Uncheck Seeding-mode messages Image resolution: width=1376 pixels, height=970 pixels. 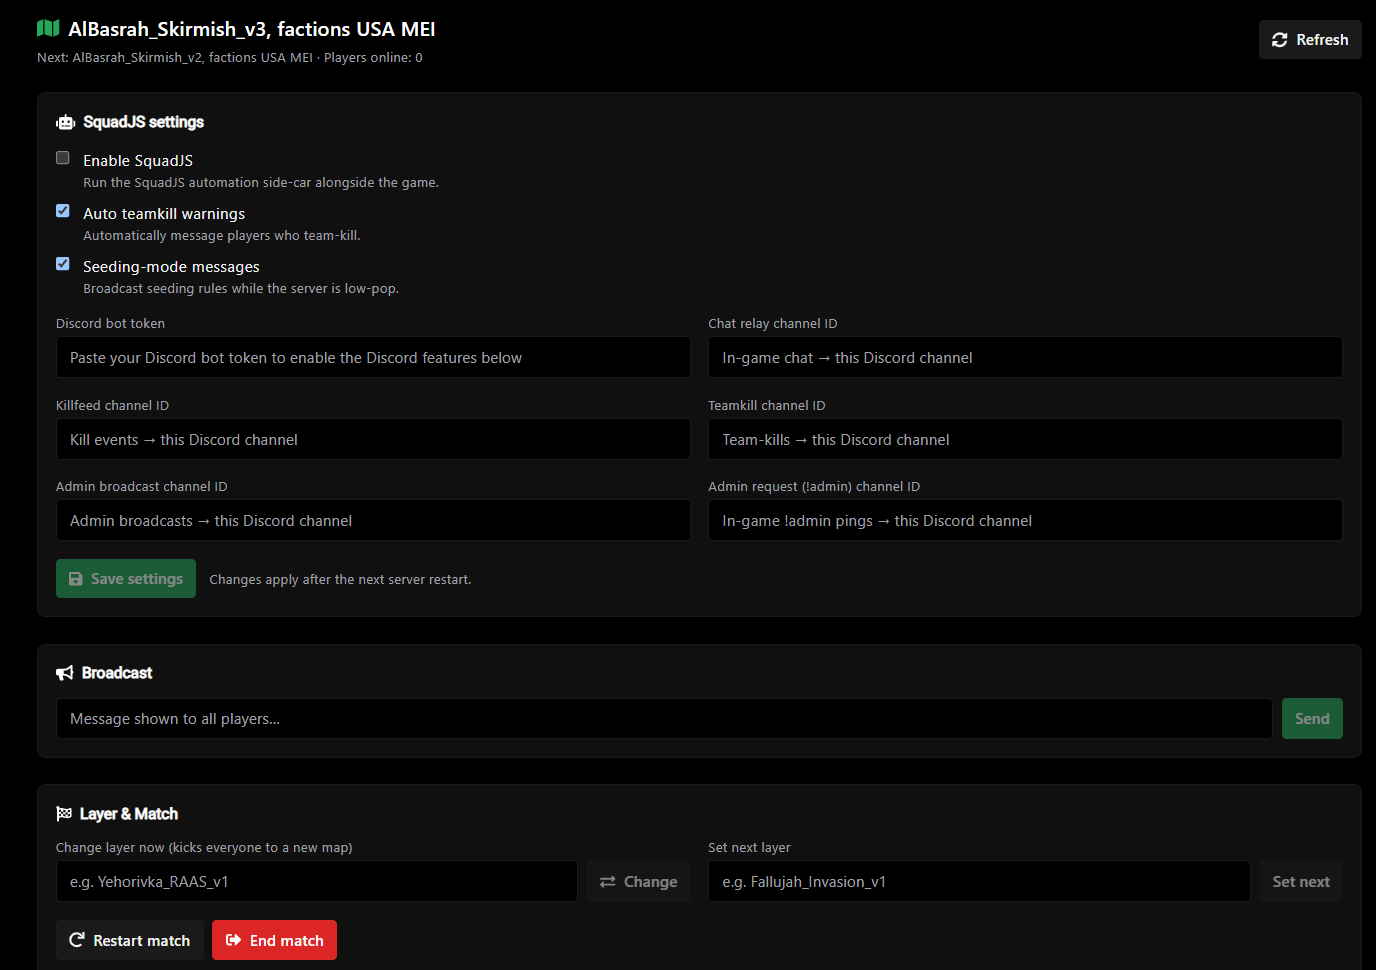click(63, 264)
